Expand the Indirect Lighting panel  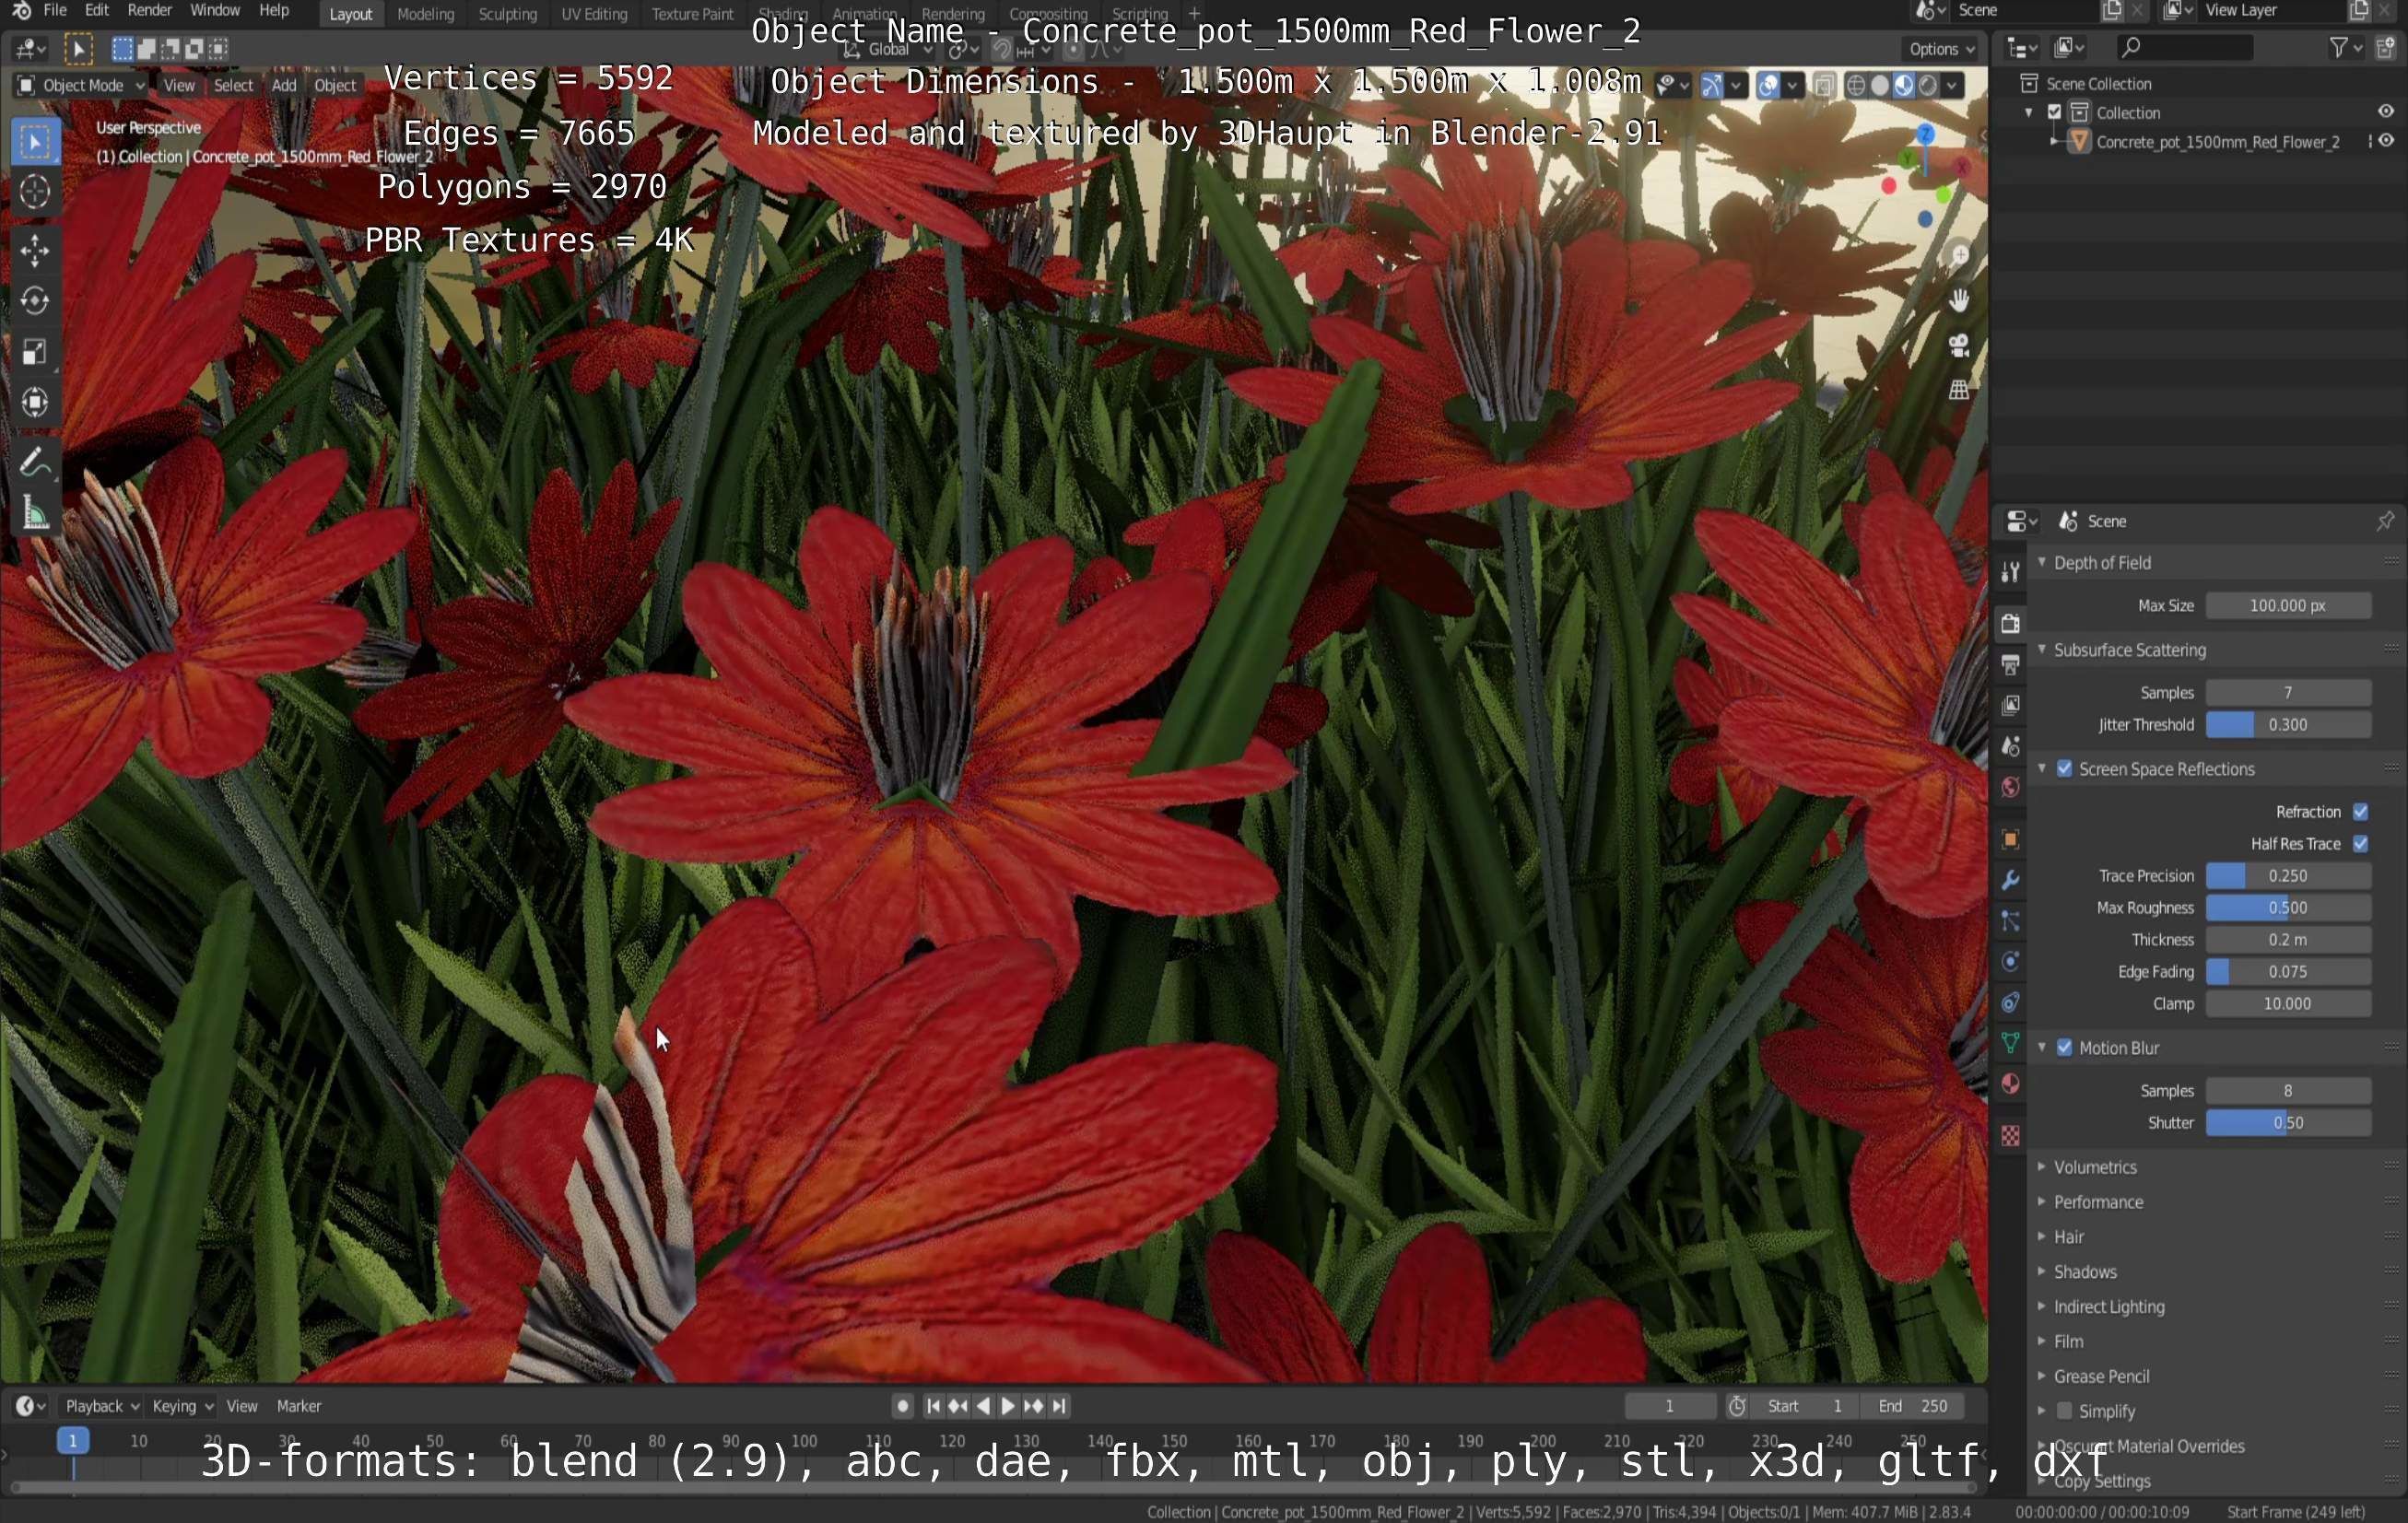pos(2042,1307)
